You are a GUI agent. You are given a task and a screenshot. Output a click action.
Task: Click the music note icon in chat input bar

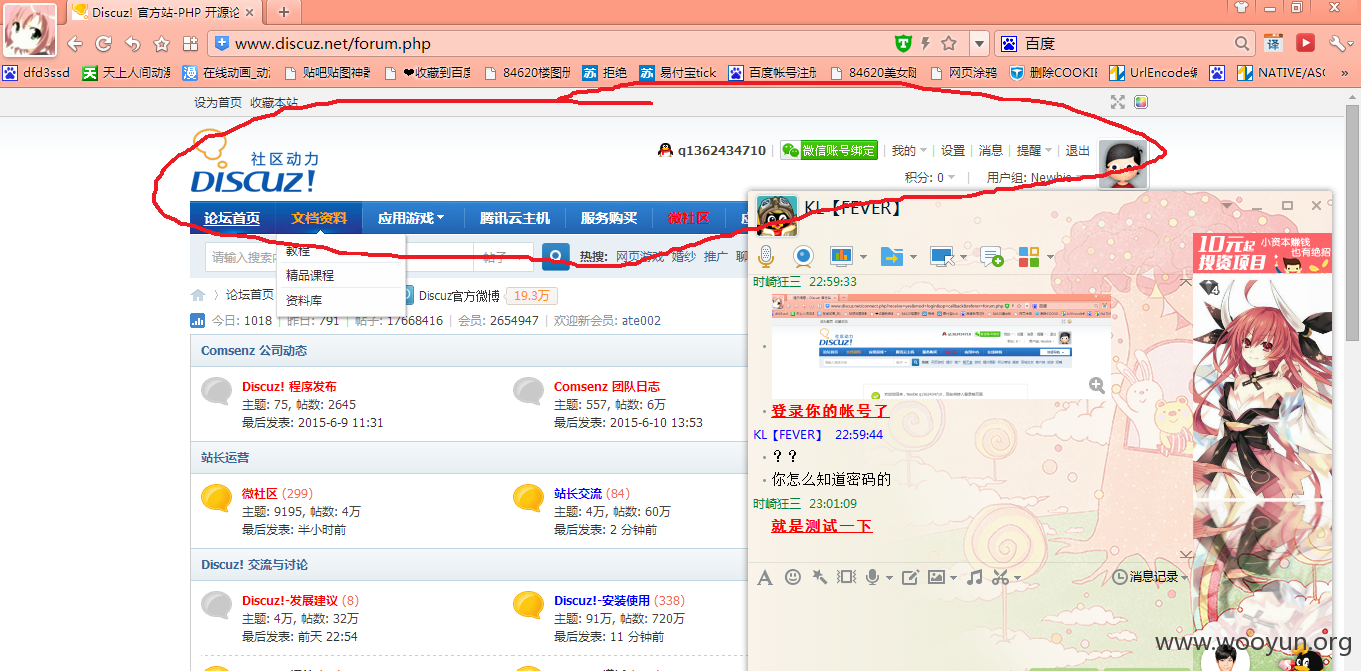pyautogui.click(x=974, y=577)
